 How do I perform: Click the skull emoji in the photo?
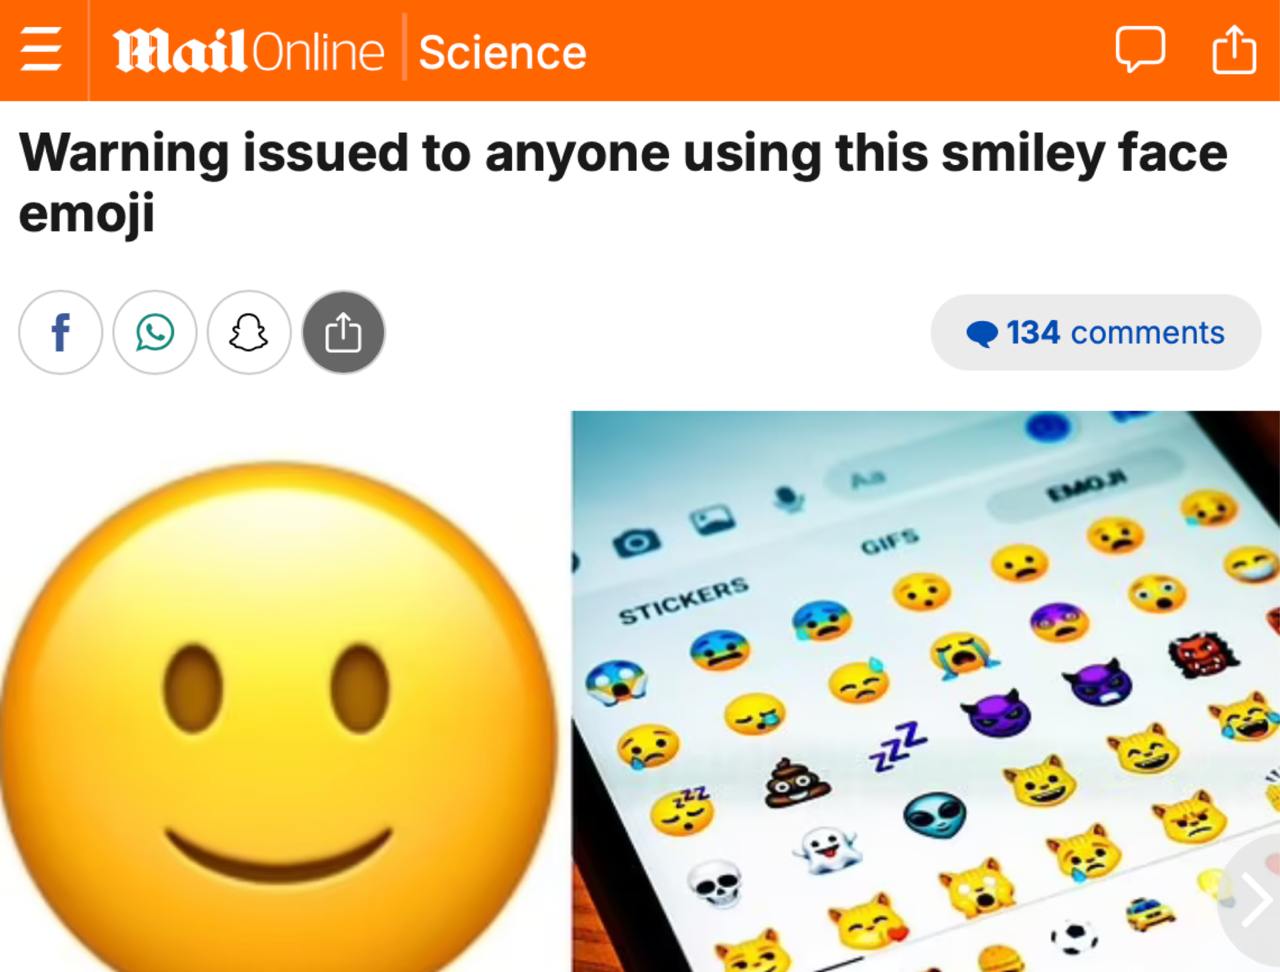point(715,884)
